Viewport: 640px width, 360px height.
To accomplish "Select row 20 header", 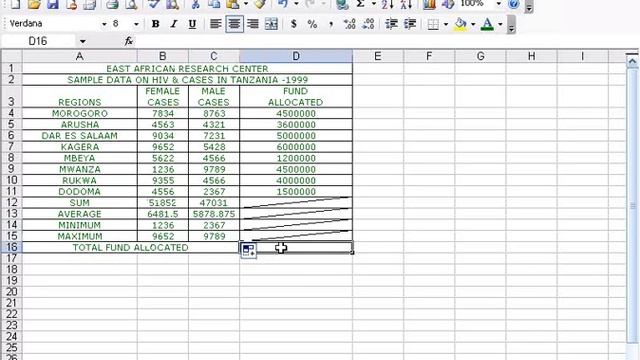I will click(11, 292).
